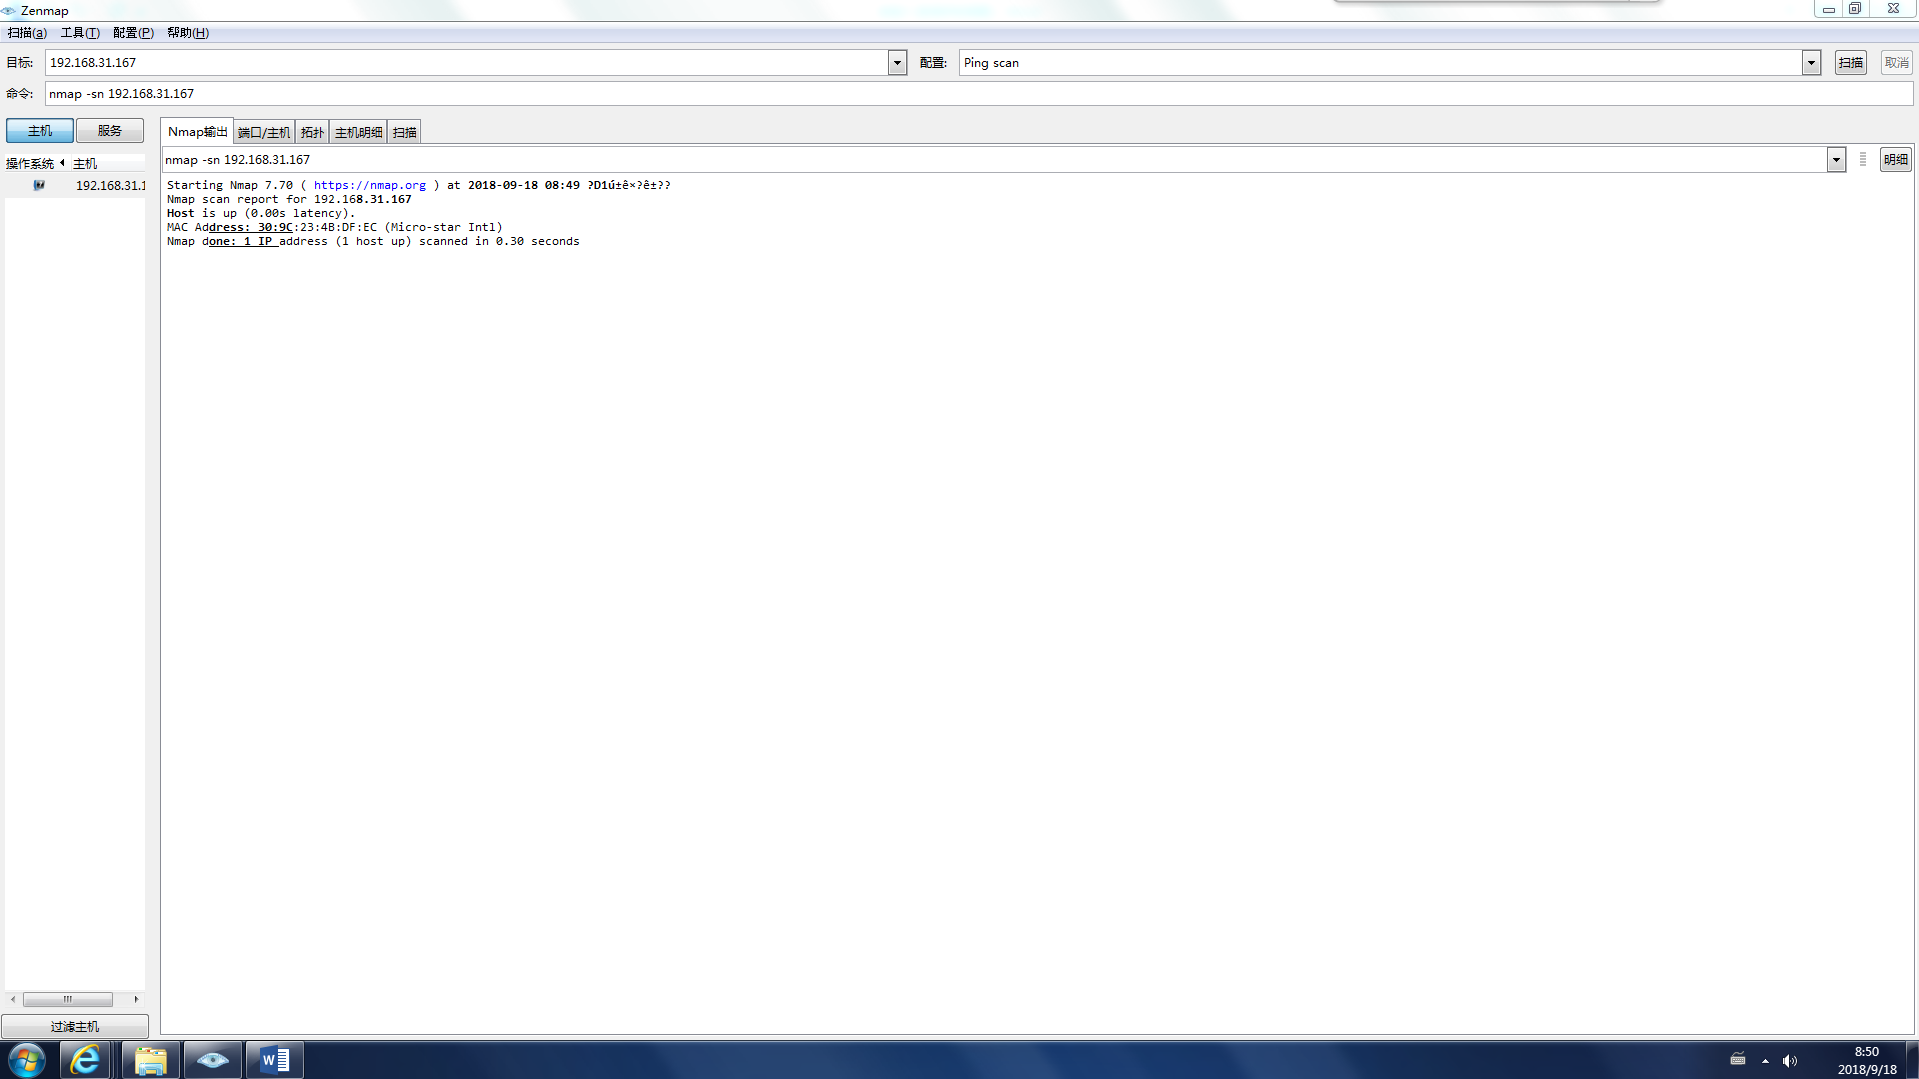Open the 配置 (Profile) menu
The height and width of the screenshot is (1079, 1919).
point(133,33)
